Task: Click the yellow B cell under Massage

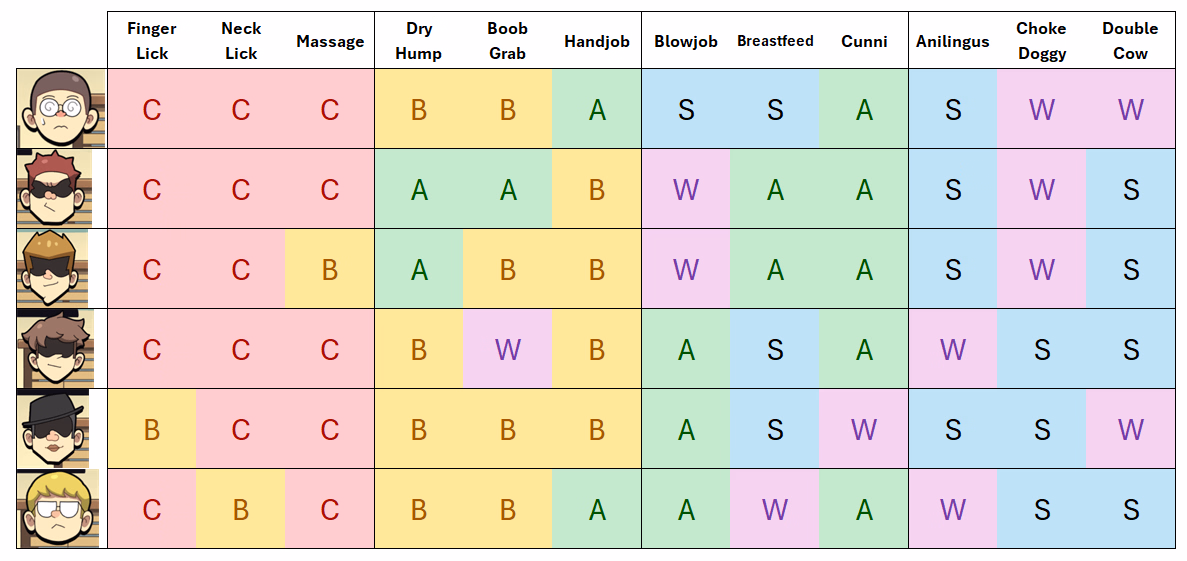Action: tap(330, 269)
